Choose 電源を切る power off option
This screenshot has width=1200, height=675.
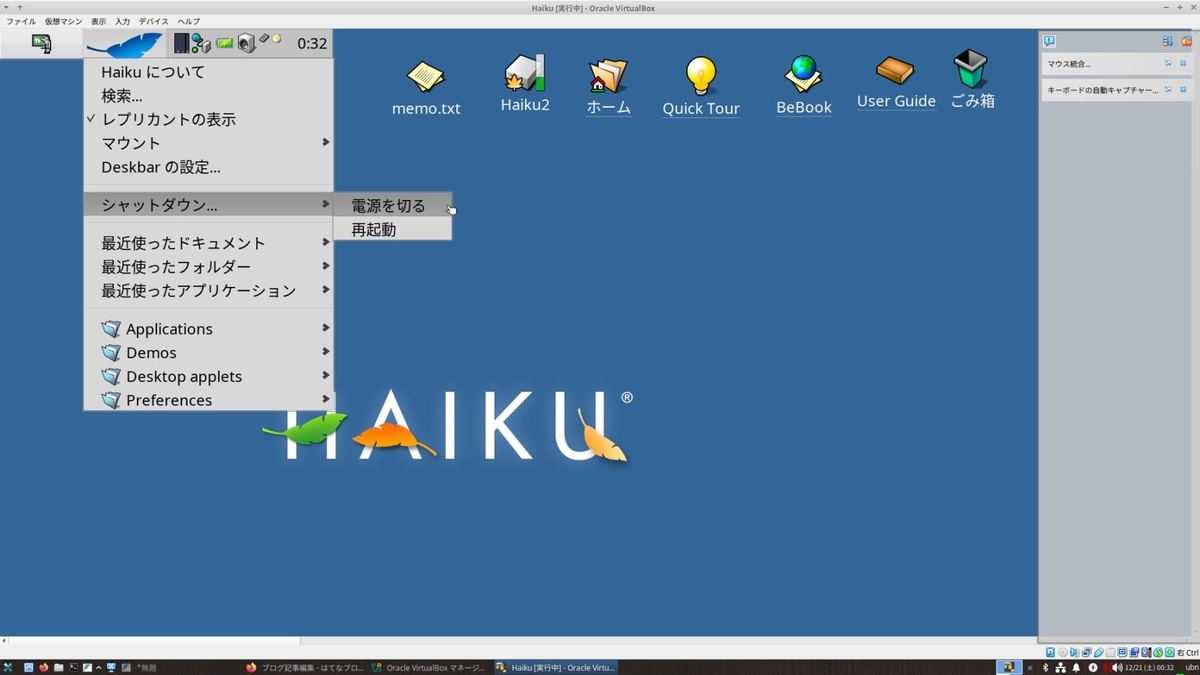[x=392, y=206]
